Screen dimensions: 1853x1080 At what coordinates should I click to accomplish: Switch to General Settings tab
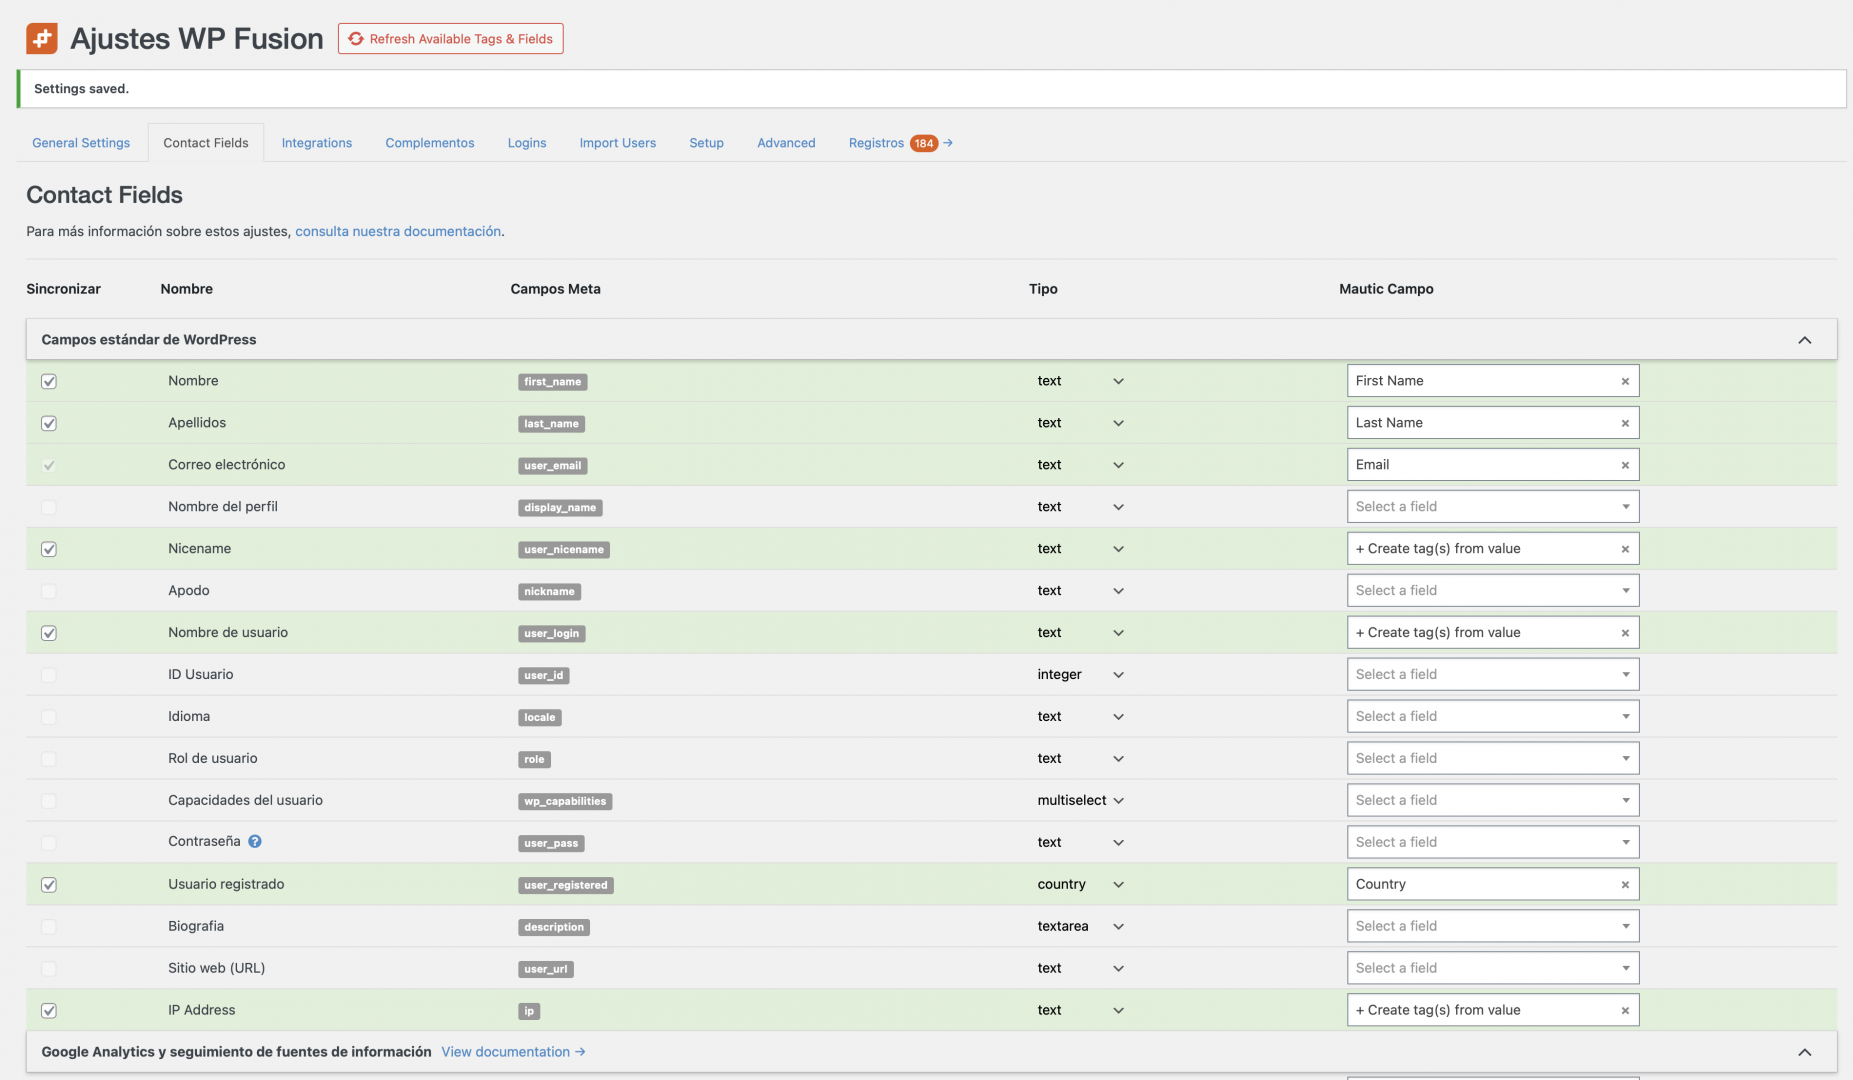pos(81,143)
